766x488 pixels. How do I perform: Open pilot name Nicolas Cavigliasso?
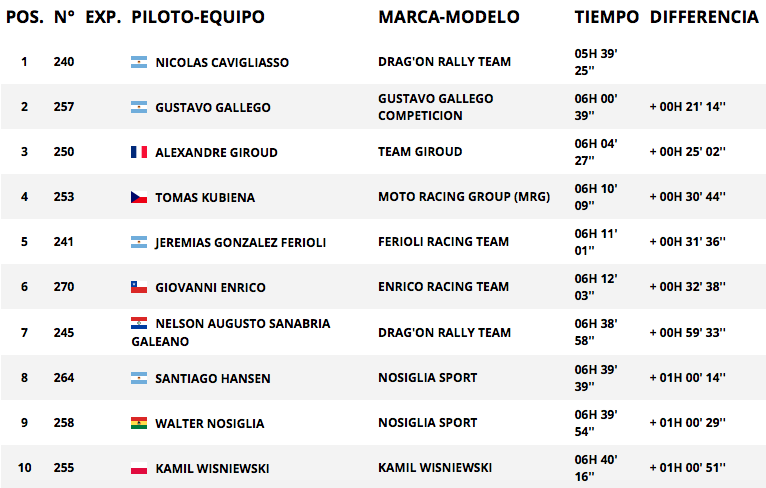pos(222,63)
